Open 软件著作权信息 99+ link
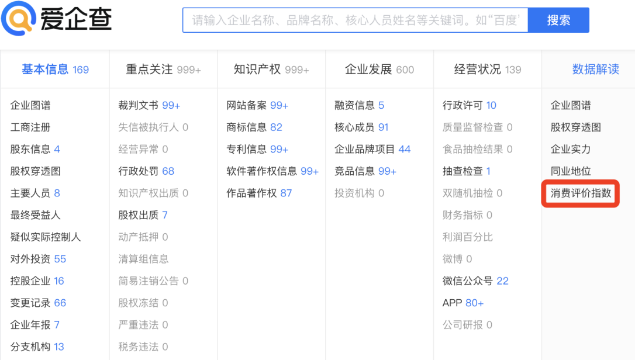 (273, 171)
